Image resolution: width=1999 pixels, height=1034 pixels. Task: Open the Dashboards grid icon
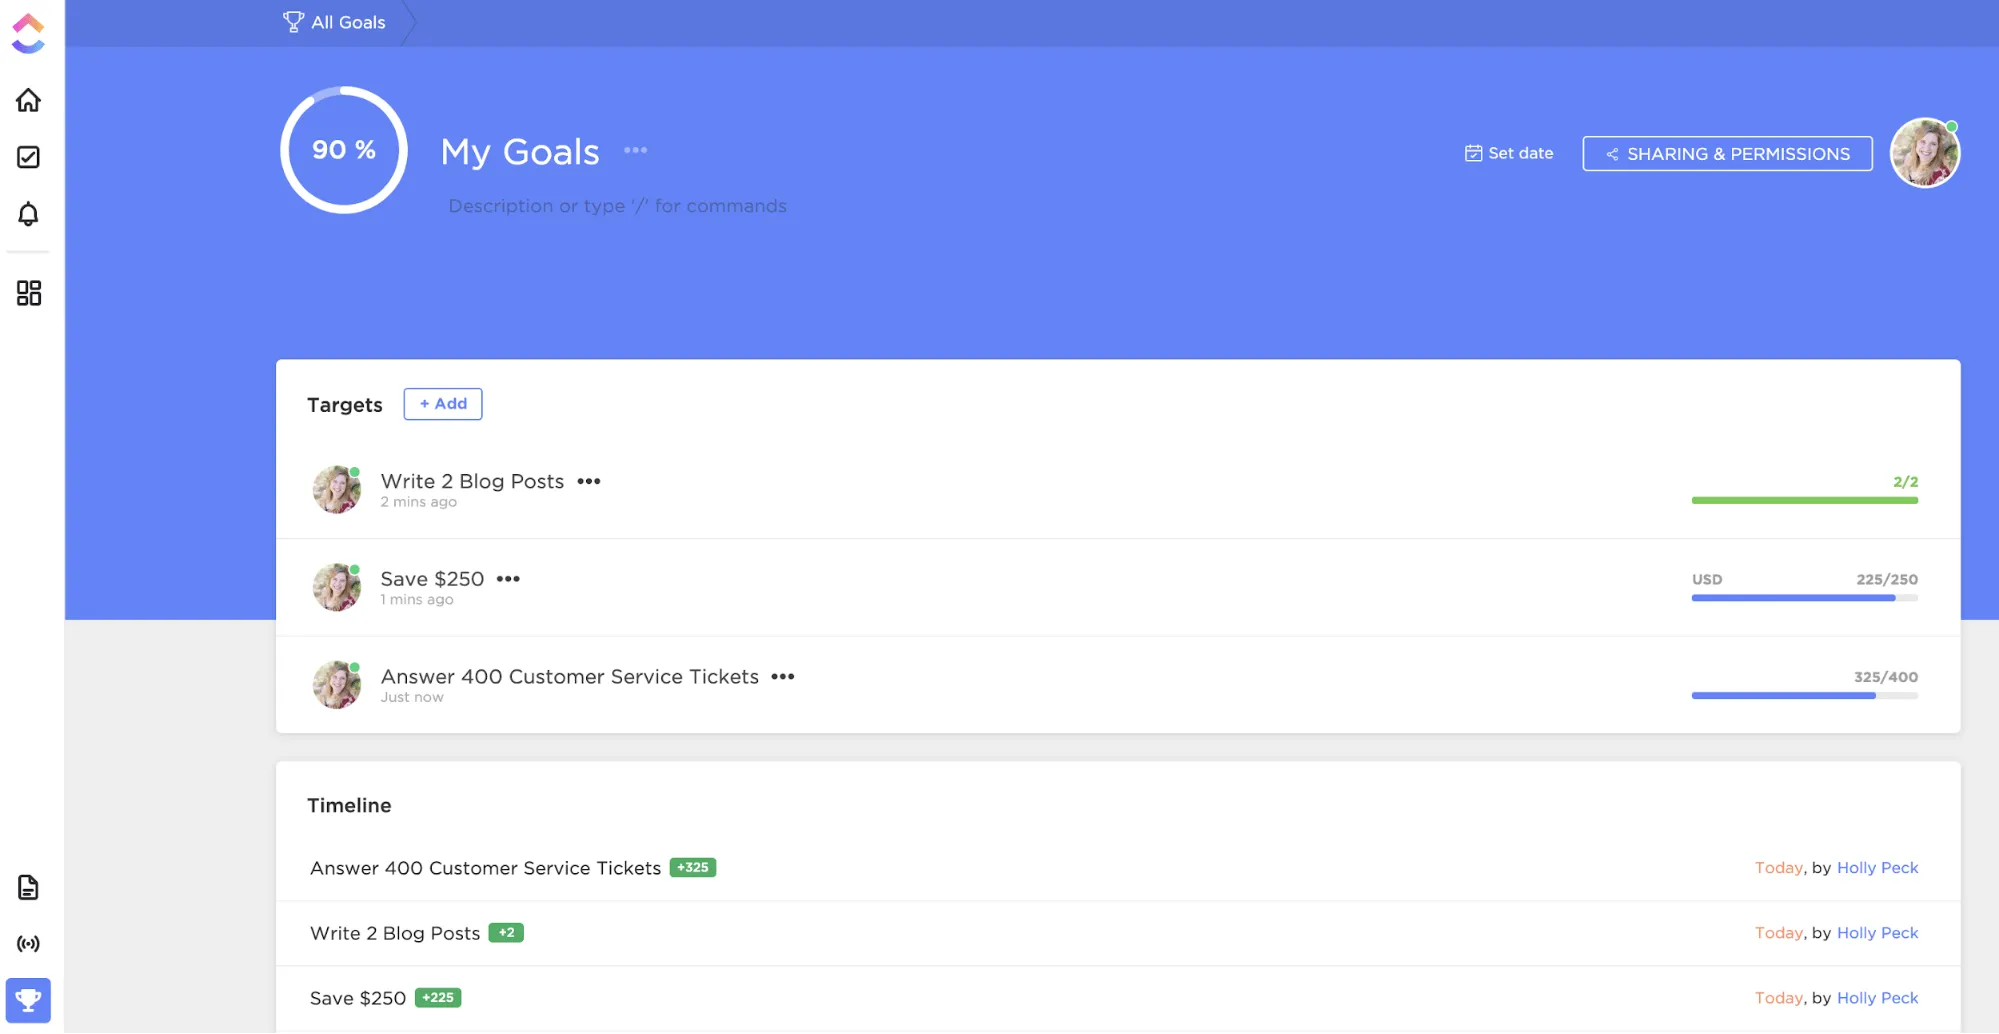(x=28, y=293)
